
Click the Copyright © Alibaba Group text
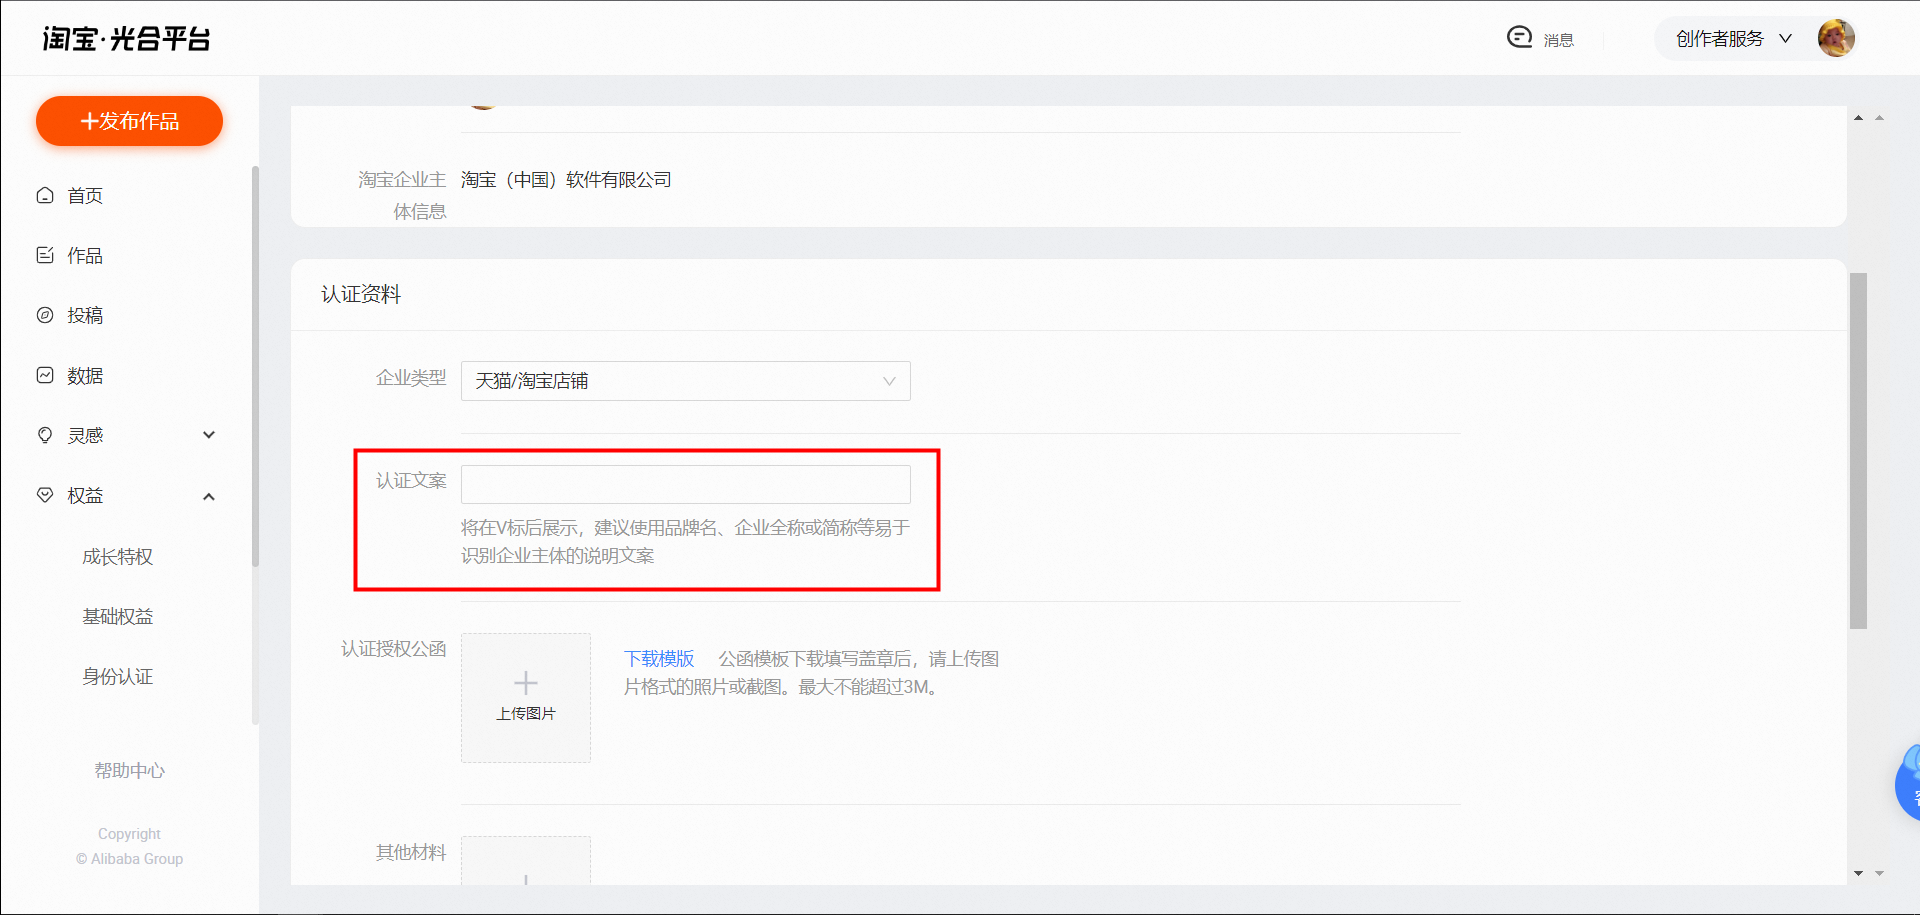tap(129, 846)
